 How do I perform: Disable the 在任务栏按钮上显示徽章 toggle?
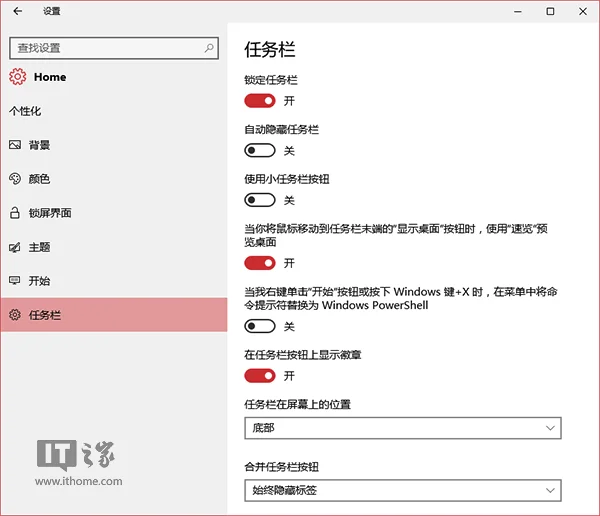[x=260, y=376]
